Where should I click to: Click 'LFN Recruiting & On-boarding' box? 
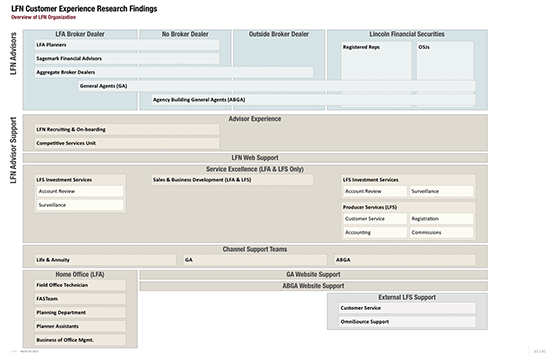127,130
